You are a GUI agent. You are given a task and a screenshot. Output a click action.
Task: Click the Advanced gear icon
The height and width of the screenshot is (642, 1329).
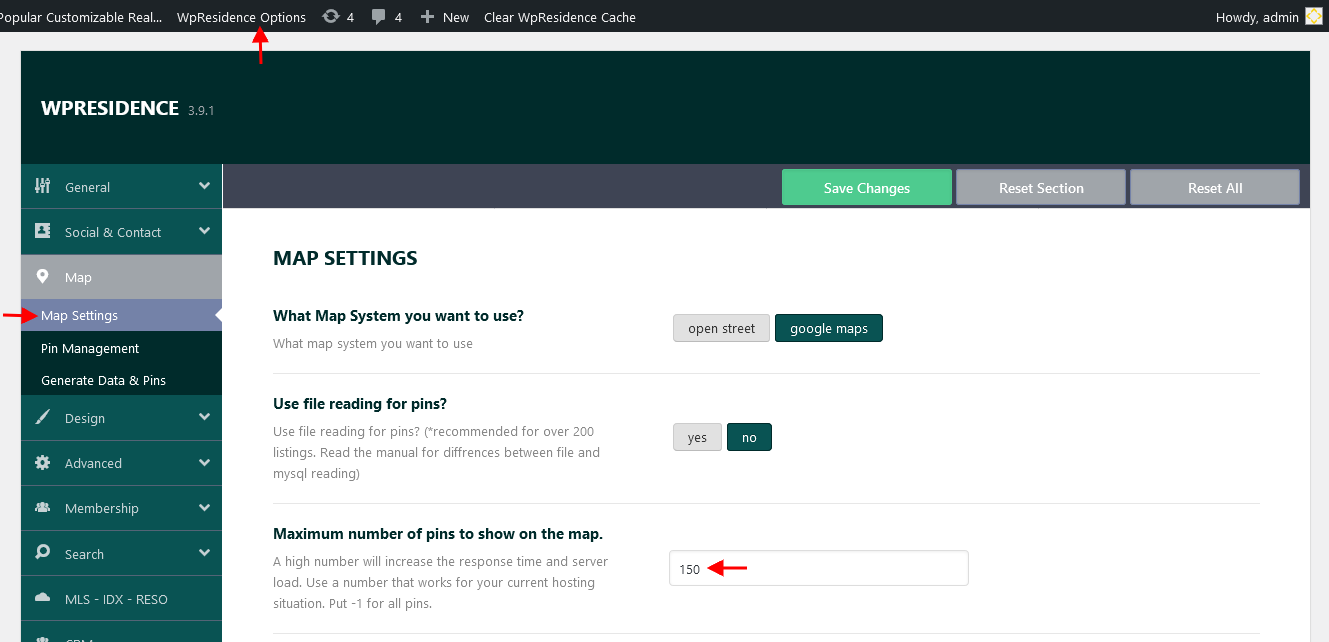(x=42, y=463)
